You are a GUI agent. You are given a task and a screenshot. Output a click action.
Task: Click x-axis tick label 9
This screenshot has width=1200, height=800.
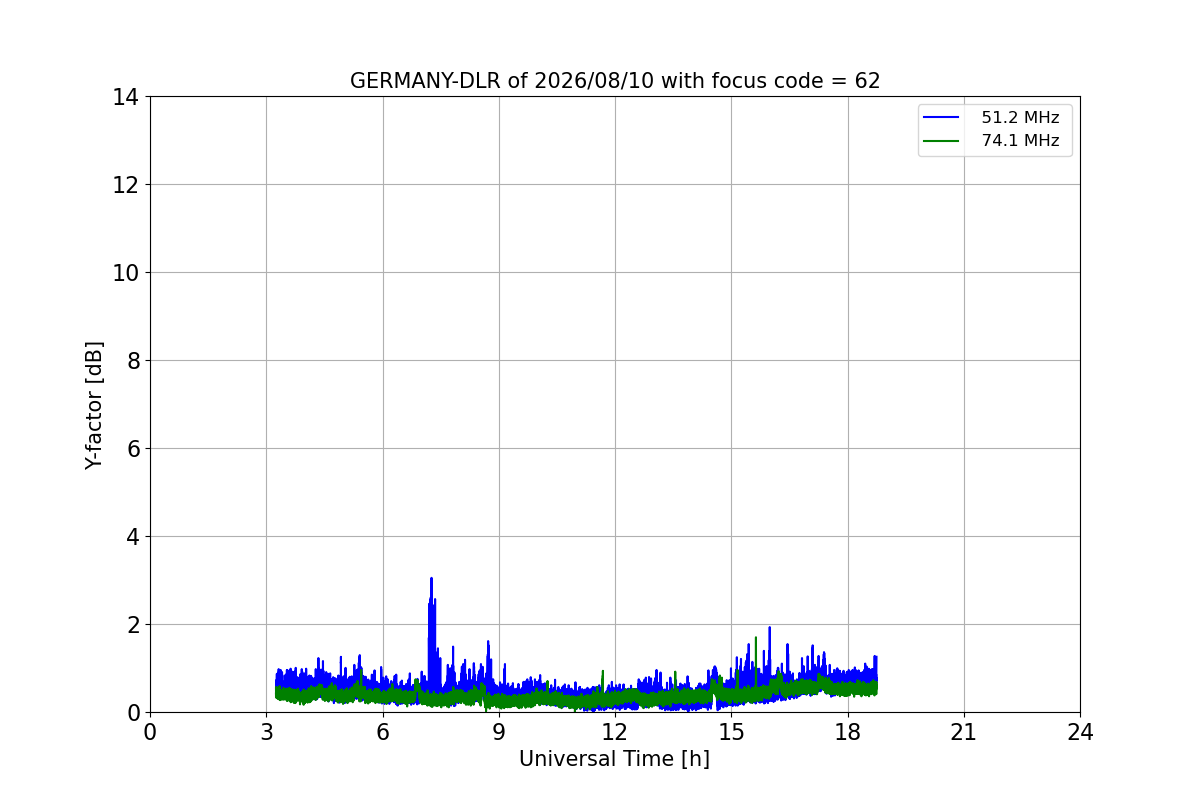[x=499, y=732]
